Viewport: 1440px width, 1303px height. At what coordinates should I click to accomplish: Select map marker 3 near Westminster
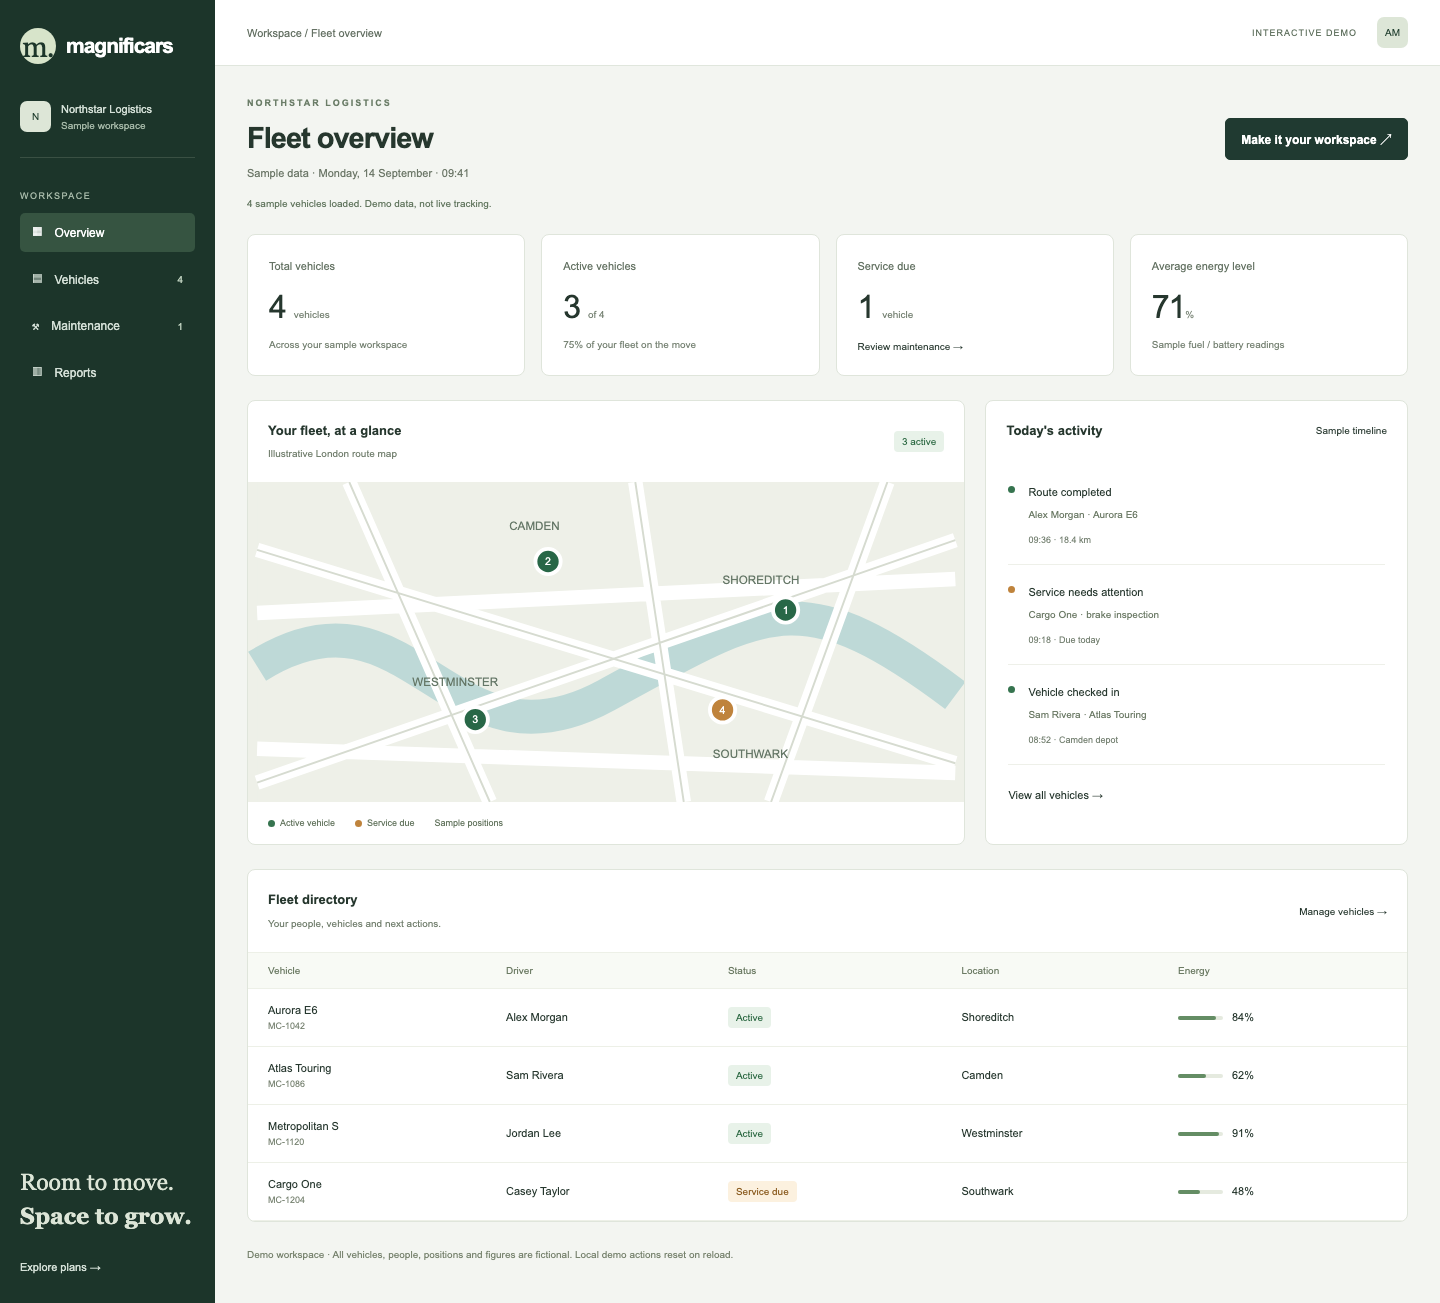475,719
